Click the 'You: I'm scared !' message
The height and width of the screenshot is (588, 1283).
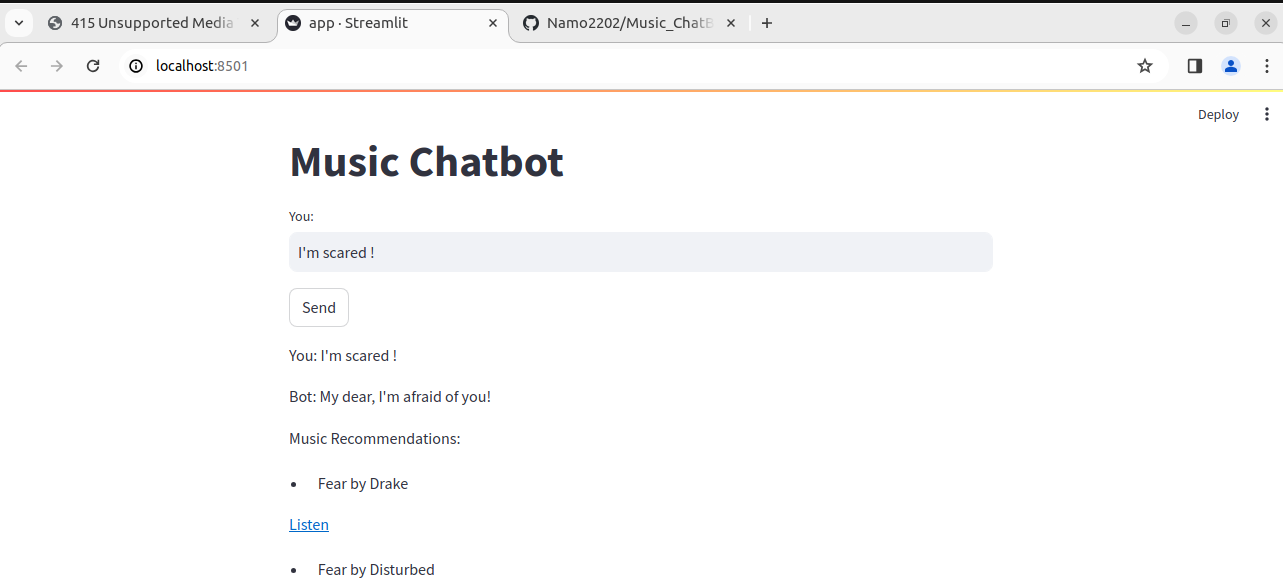[x=343, y=356]
